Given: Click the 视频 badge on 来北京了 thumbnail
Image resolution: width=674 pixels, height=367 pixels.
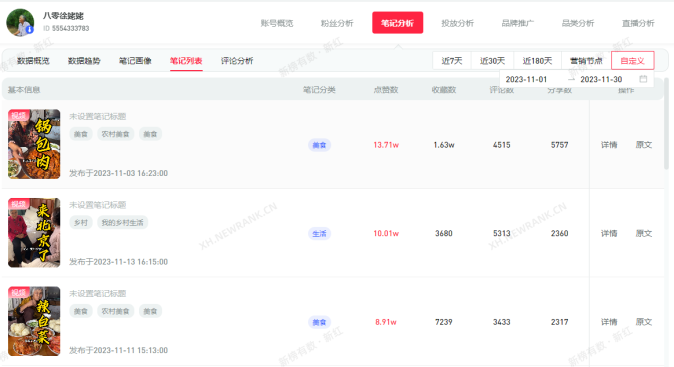Looking at the screenshot, I should click(x=18, y=204).
